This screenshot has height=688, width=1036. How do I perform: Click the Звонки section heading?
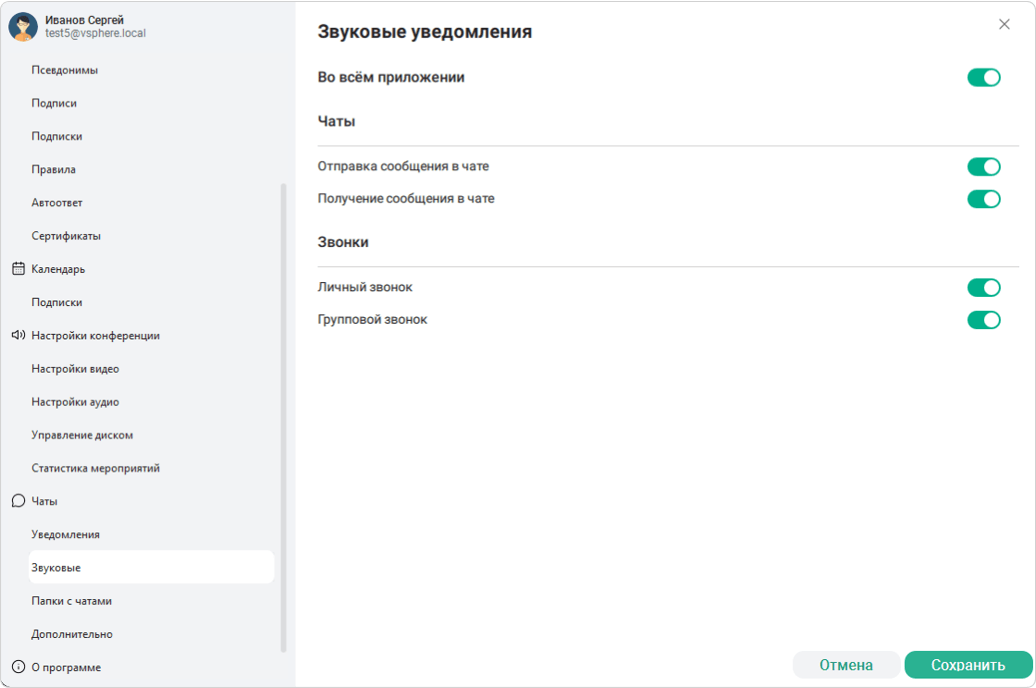(x=343, y=242)
